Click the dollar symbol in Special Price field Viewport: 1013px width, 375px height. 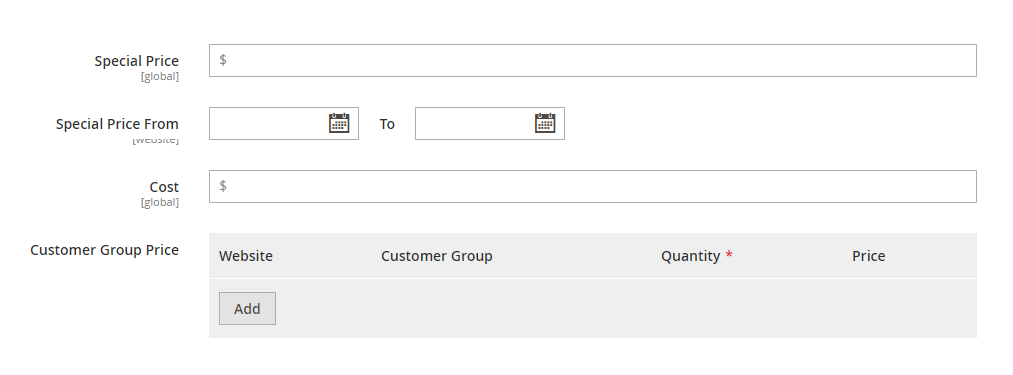(x=223, y=60)
